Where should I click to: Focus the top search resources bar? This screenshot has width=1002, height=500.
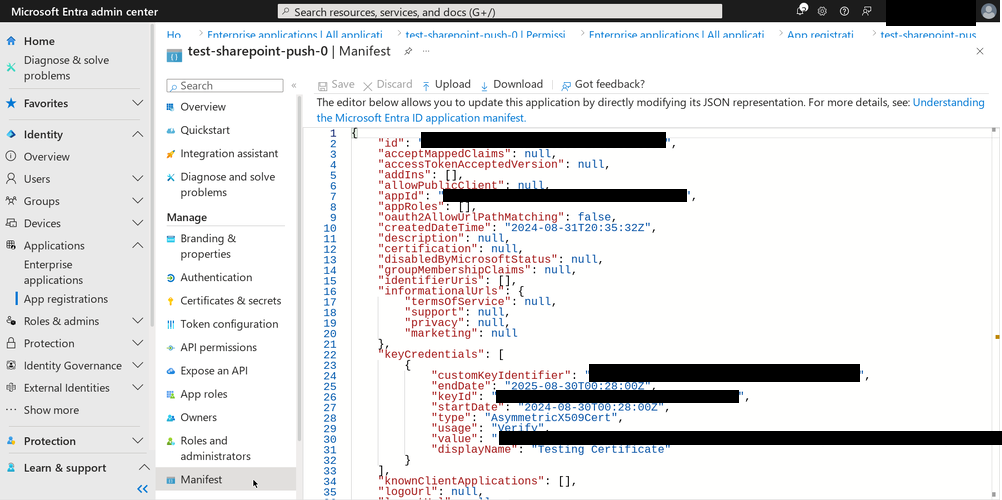coord(500,12)
